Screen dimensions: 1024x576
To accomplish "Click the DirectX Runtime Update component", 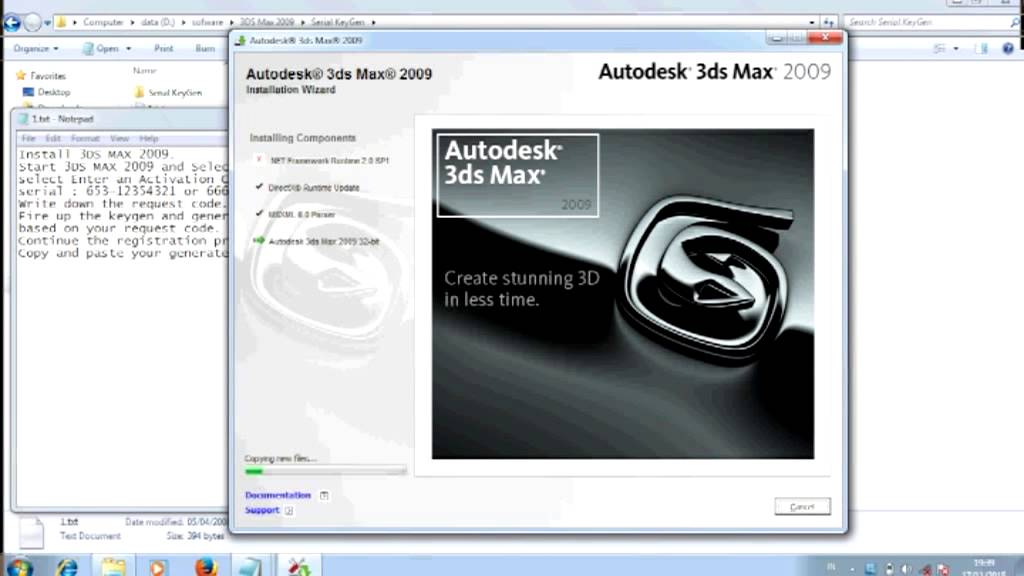I will pyautogui.click(x=313, y=187).
